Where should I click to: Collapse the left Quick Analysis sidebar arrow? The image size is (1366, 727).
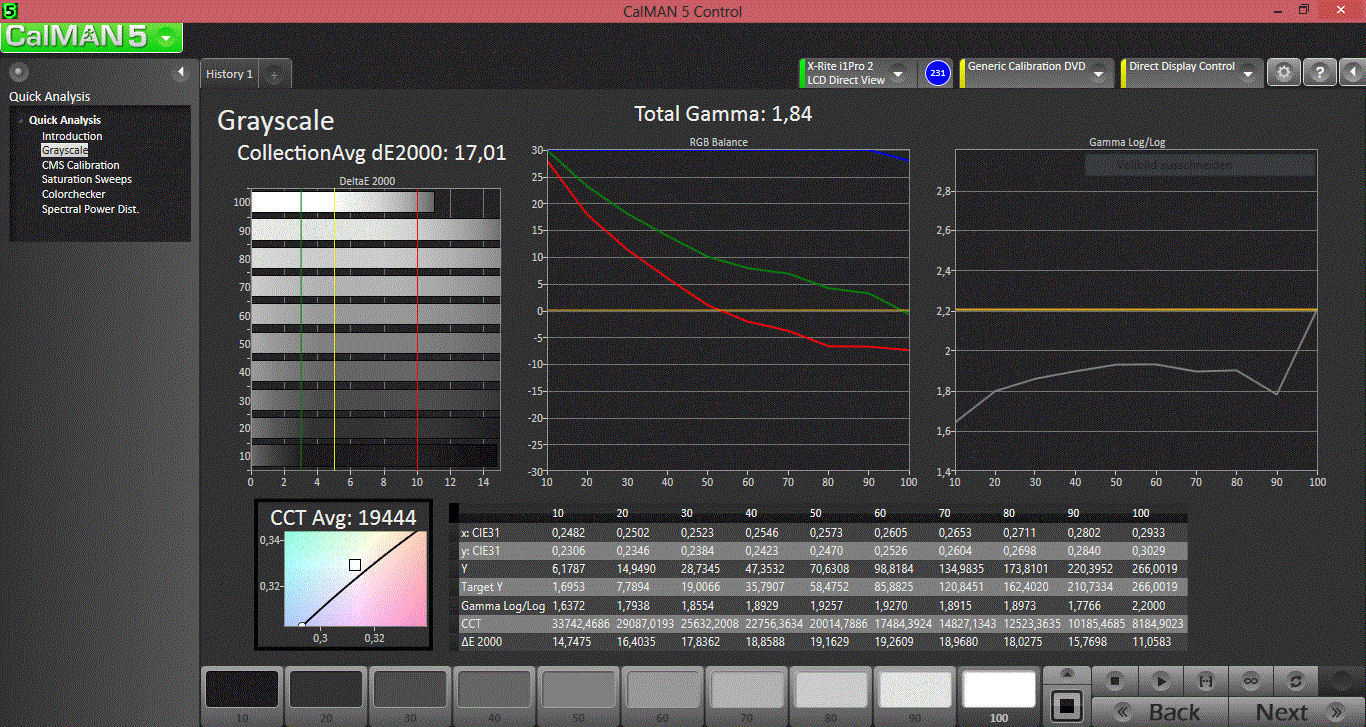tap(181, 72)
